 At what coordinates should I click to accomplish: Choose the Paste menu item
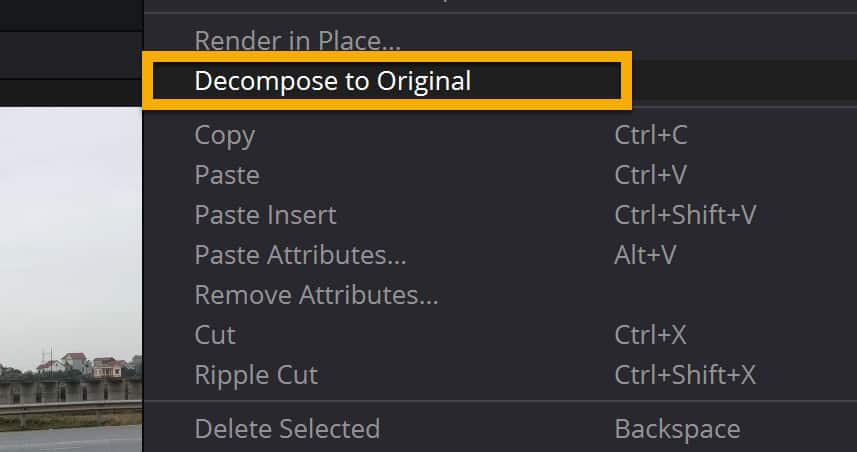227,175
